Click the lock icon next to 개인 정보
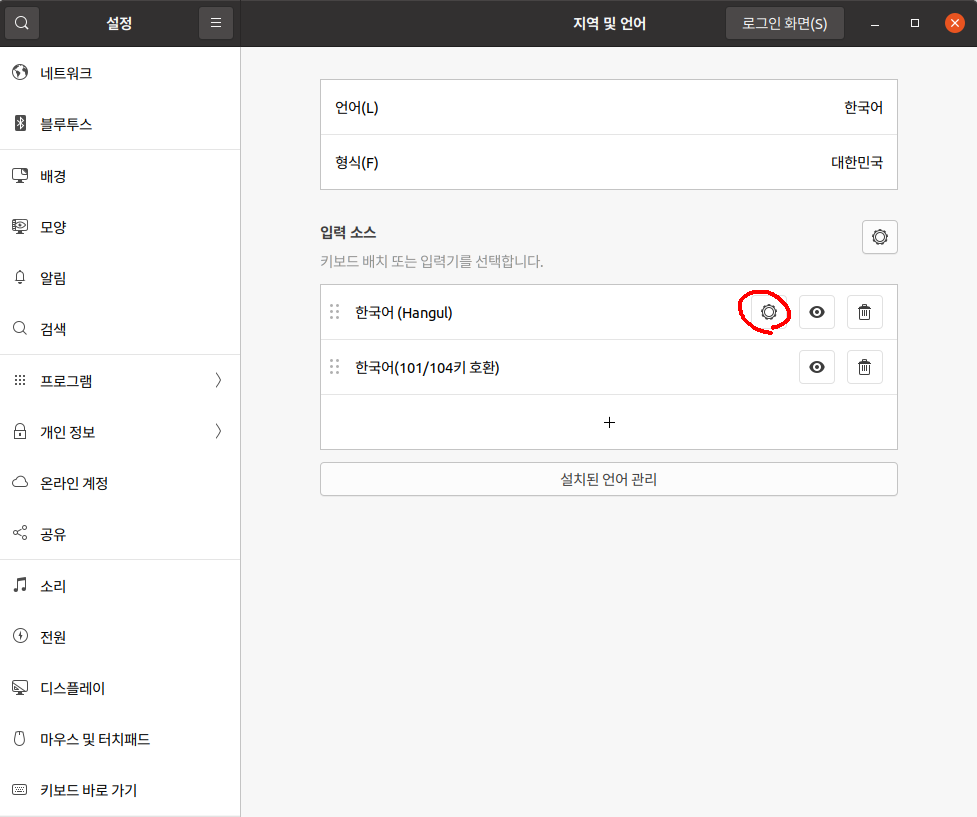 [x=20, y=431]
